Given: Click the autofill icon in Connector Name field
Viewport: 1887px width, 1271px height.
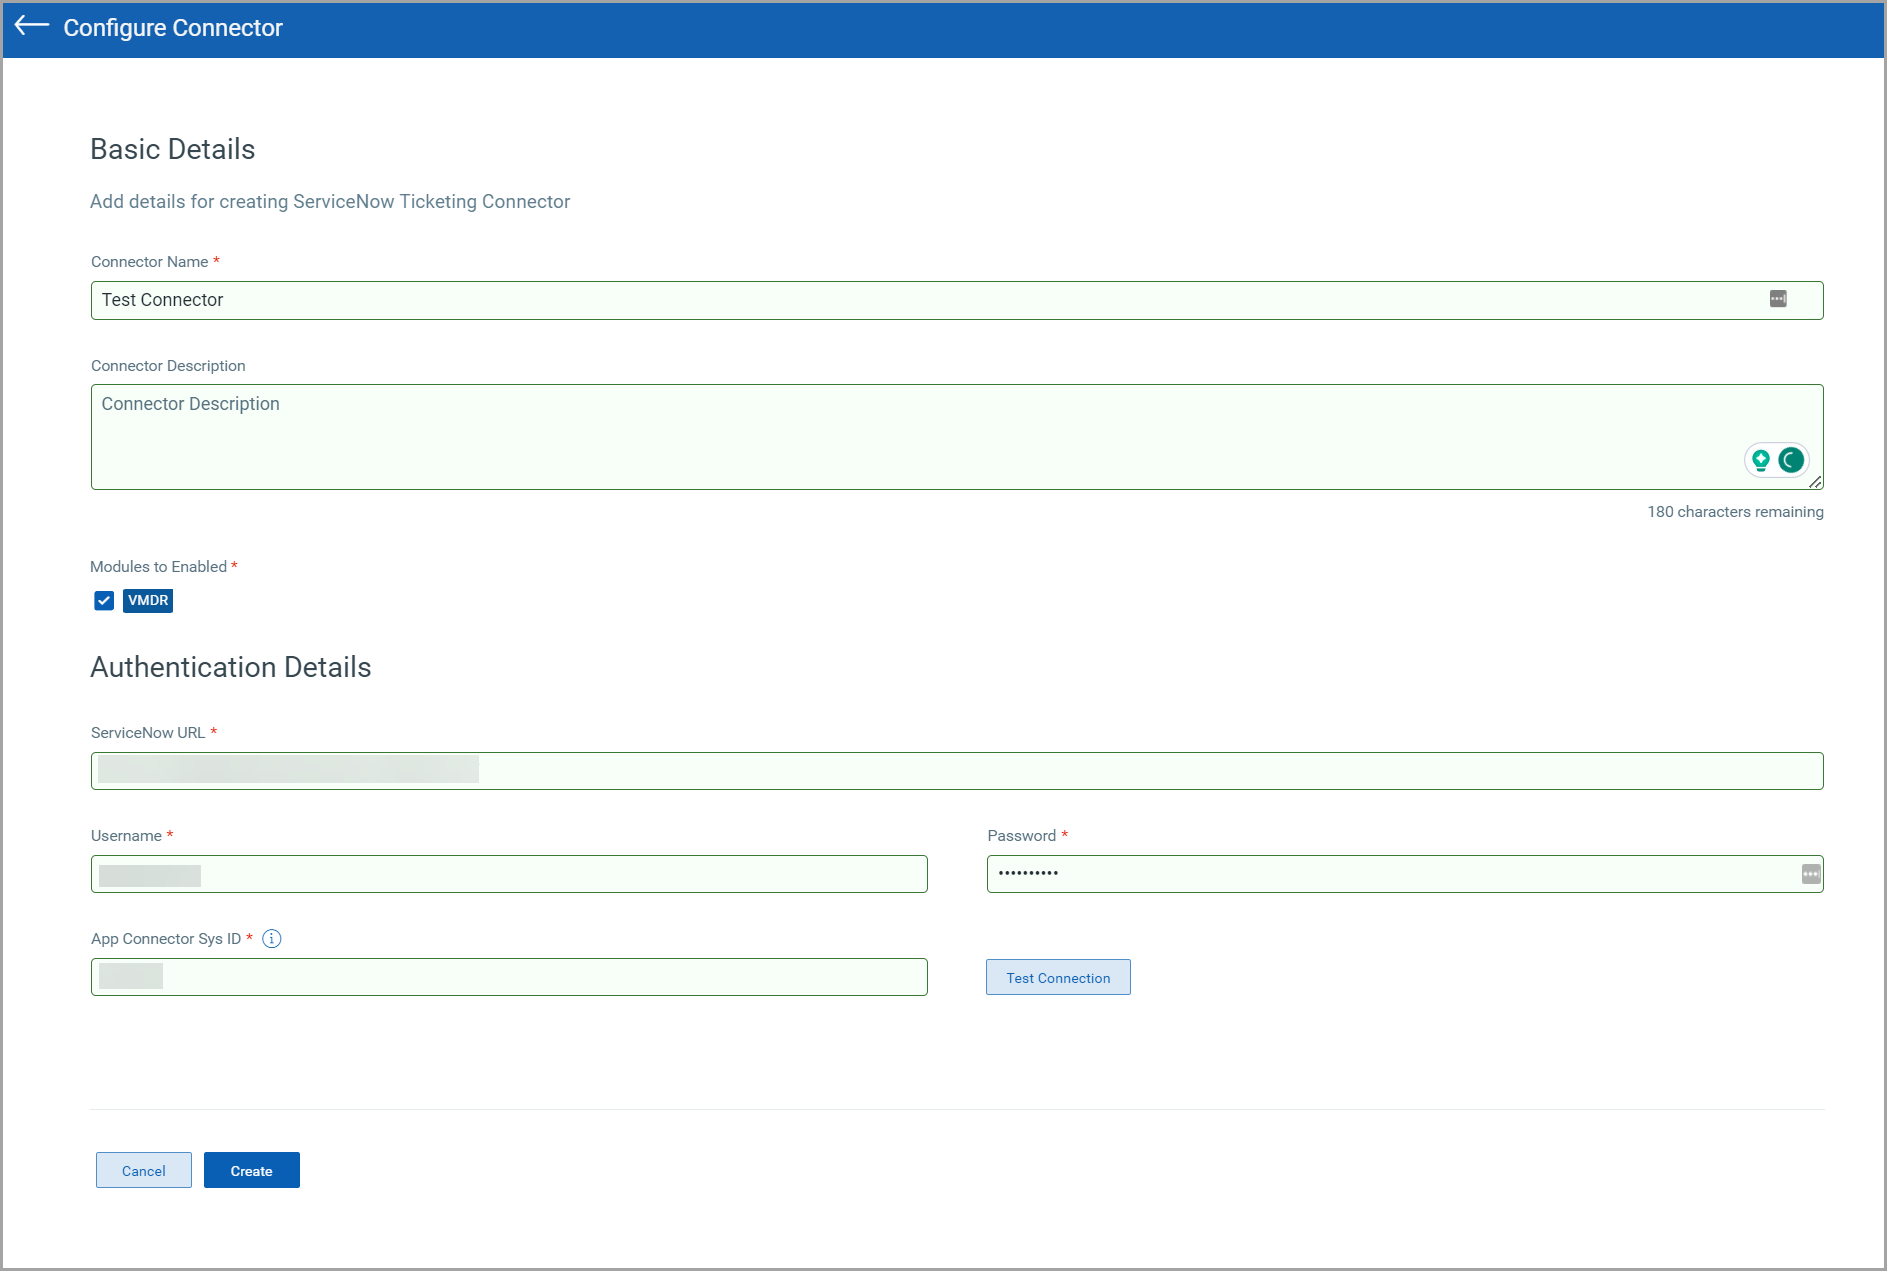Looking at the screenshot, I should pos(1777,299).
